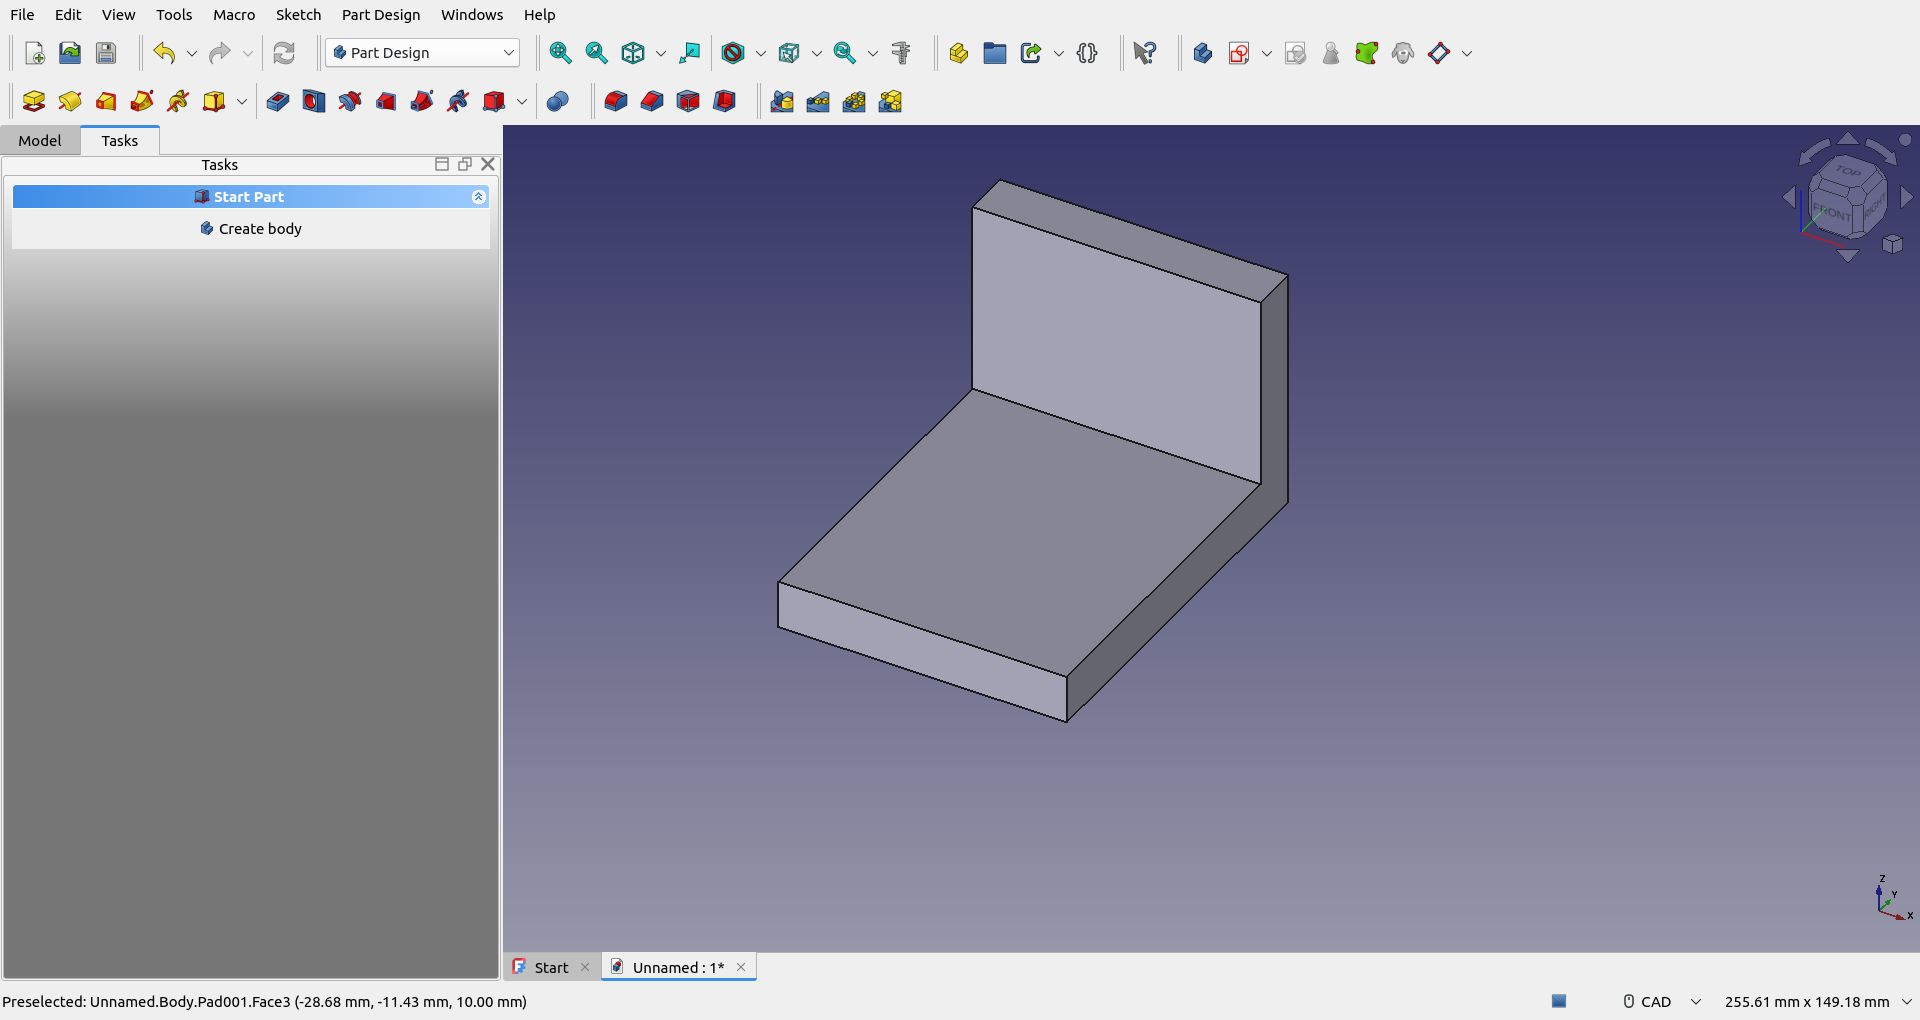Open the Part Design menu
This screenshot has height=1020, width=1920.
(381, 15)
